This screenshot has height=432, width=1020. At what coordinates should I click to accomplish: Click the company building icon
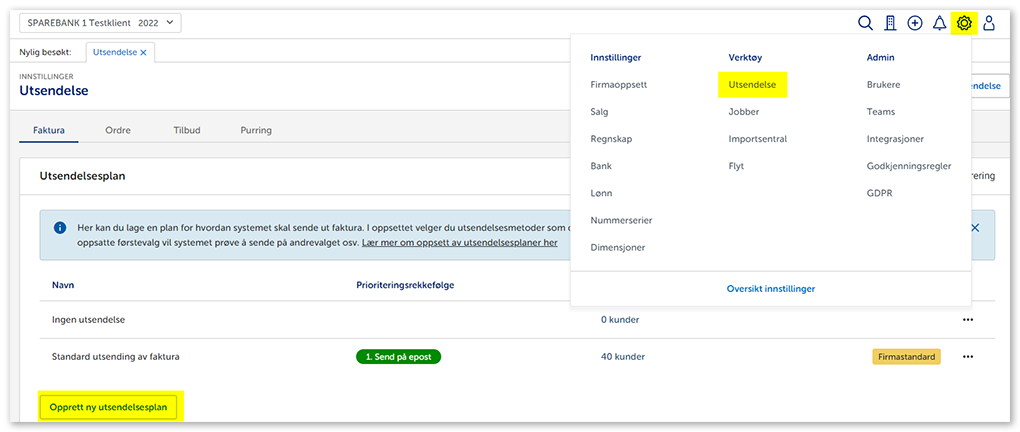click(x=890, y=23)
